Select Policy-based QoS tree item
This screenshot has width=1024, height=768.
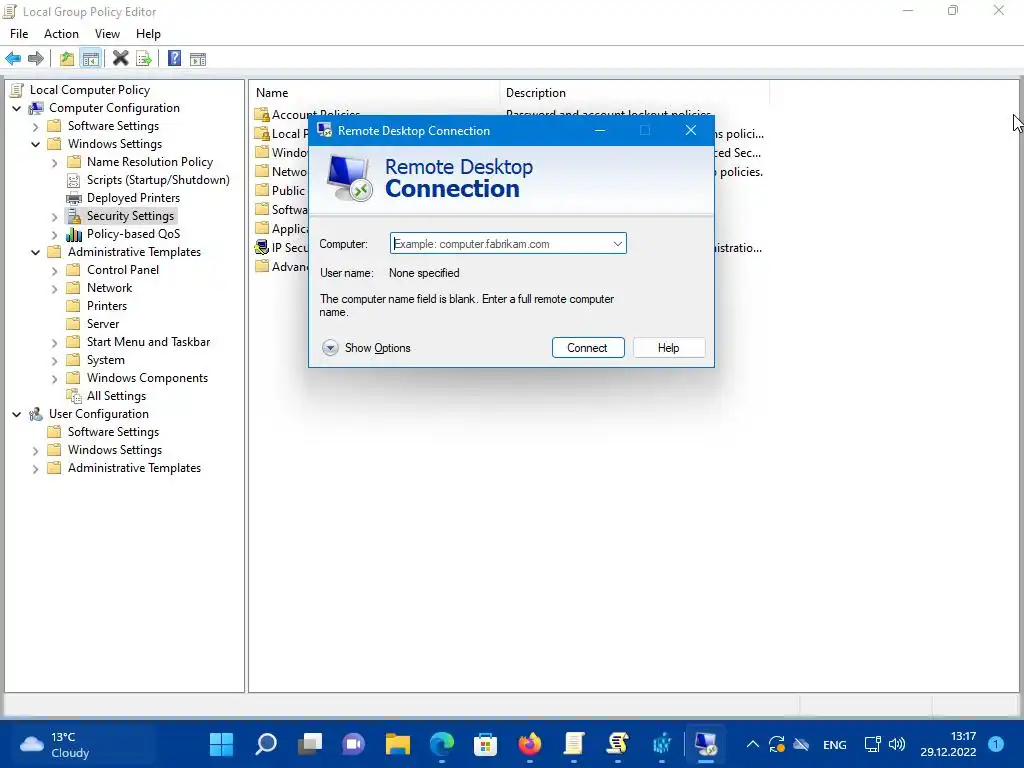tap(133, 234)
